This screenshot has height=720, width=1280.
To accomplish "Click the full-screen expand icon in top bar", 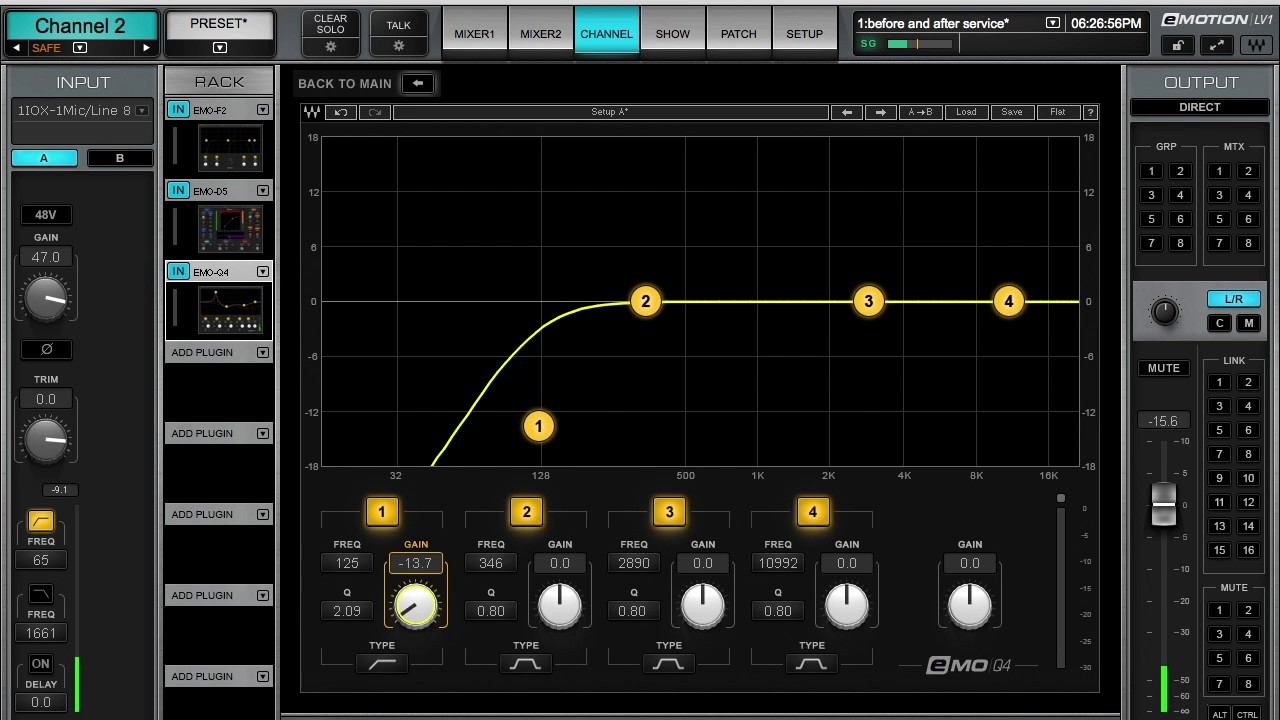I will [x=1217, y=45].
